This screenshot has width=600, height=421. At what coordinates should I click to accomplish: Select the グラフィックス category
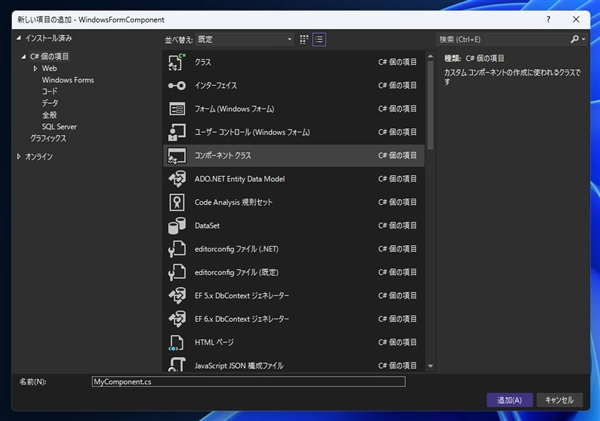[48, 139]
